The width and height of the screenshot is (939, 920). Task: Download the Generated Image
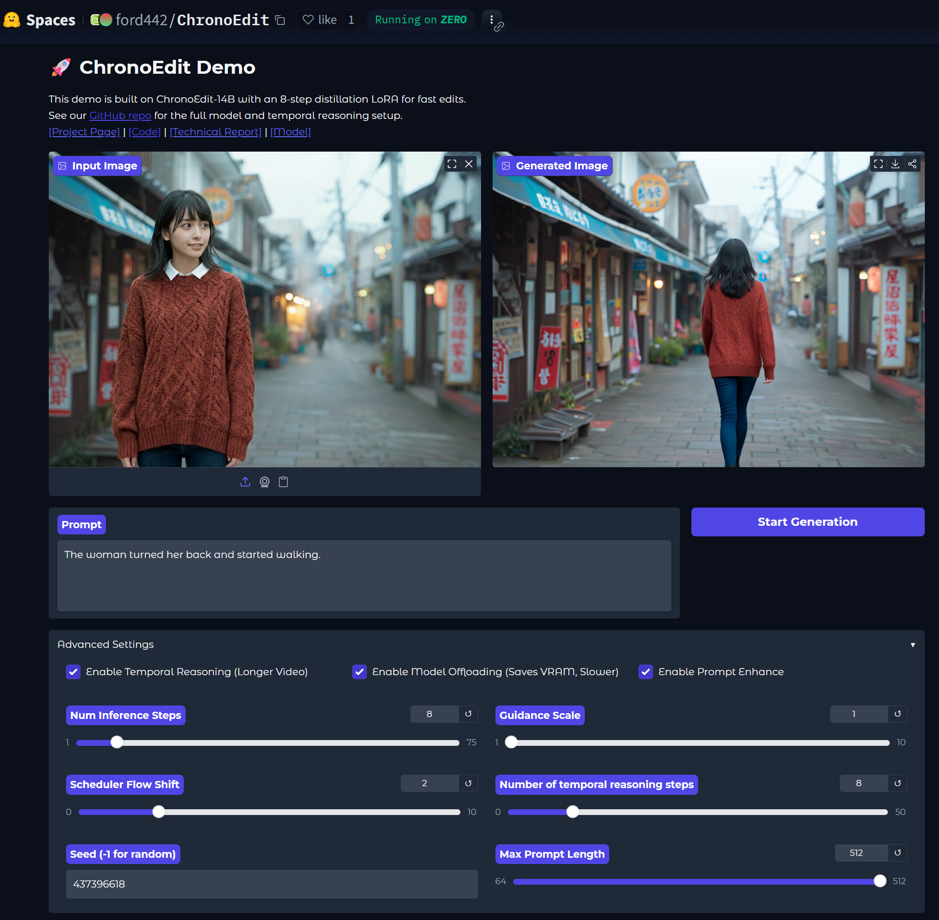pos(895,164)
